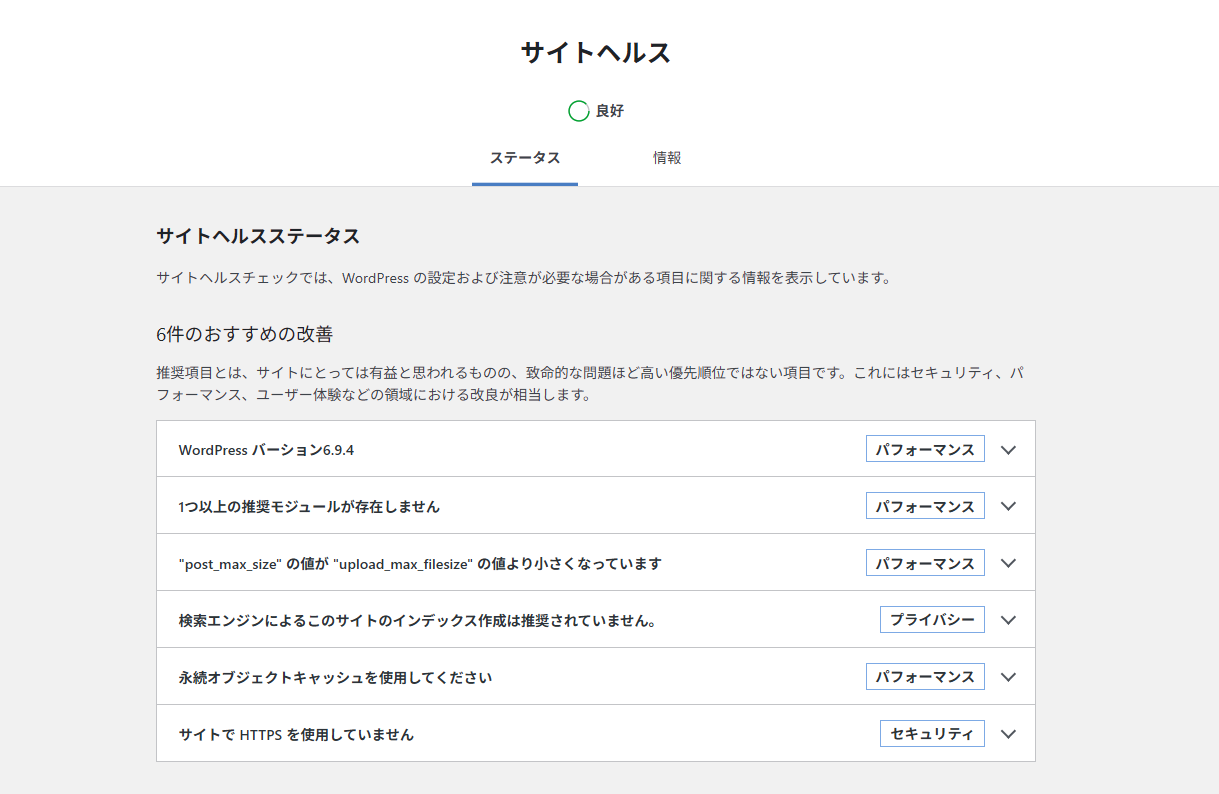The width and height of the screenshot is (1219, 794).
Task: Open 永続オブジェクトキャッシュを使用してください item
Action: coord(336,677)
